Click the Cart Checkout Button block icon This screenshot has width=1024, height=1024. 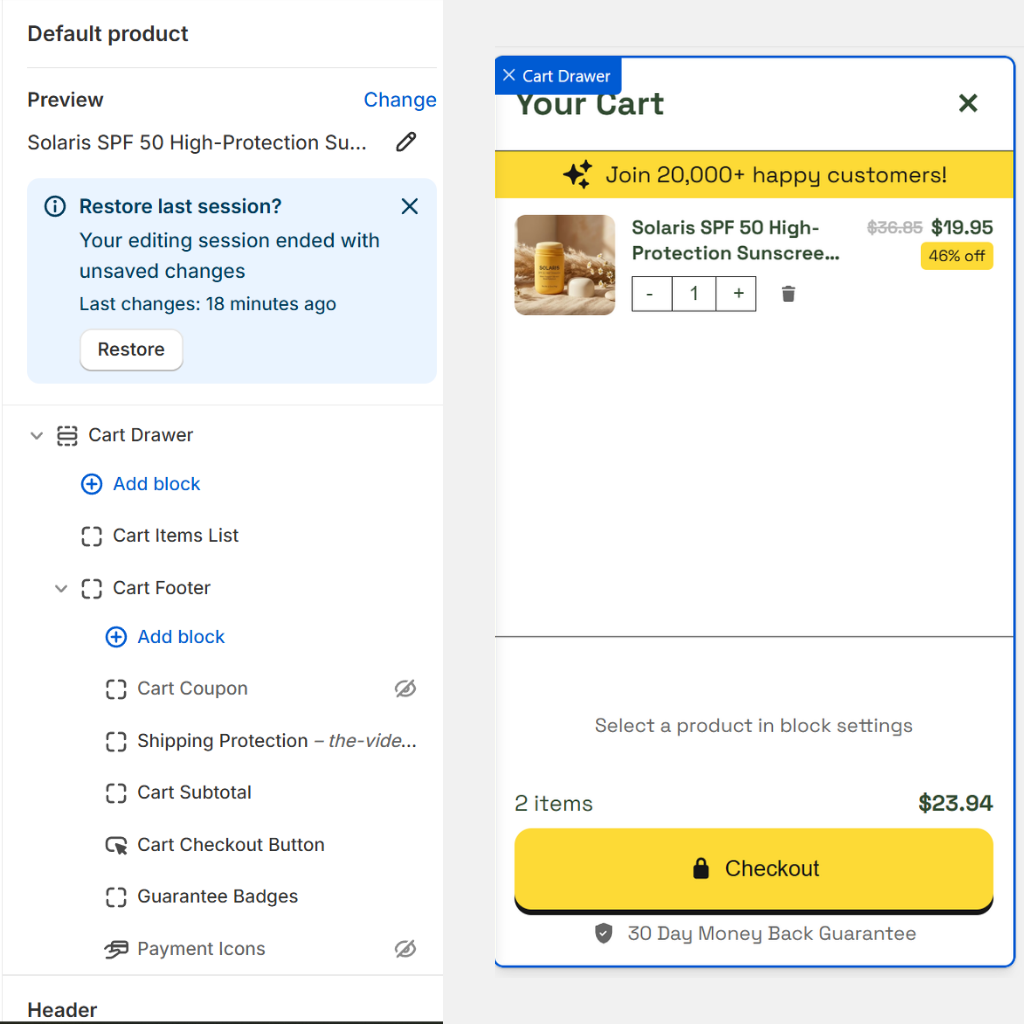116,845
